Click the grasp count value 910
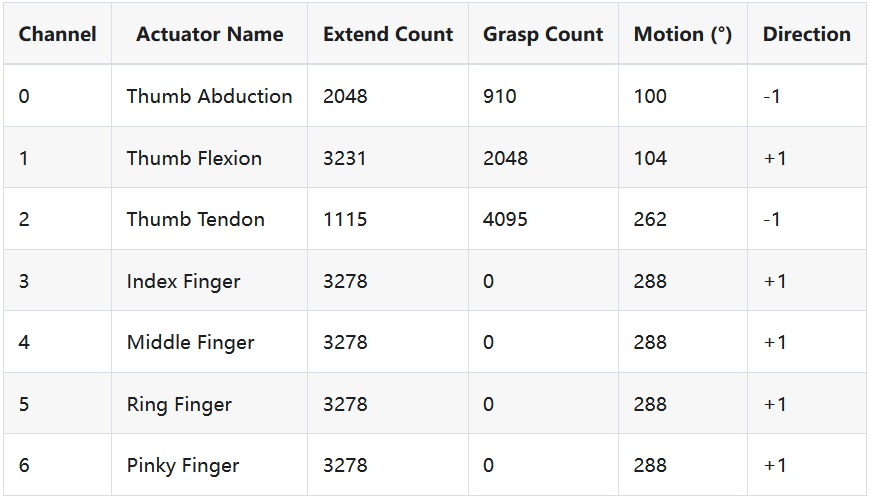This screenshot has width=870, height=499. tap(499, 96)
